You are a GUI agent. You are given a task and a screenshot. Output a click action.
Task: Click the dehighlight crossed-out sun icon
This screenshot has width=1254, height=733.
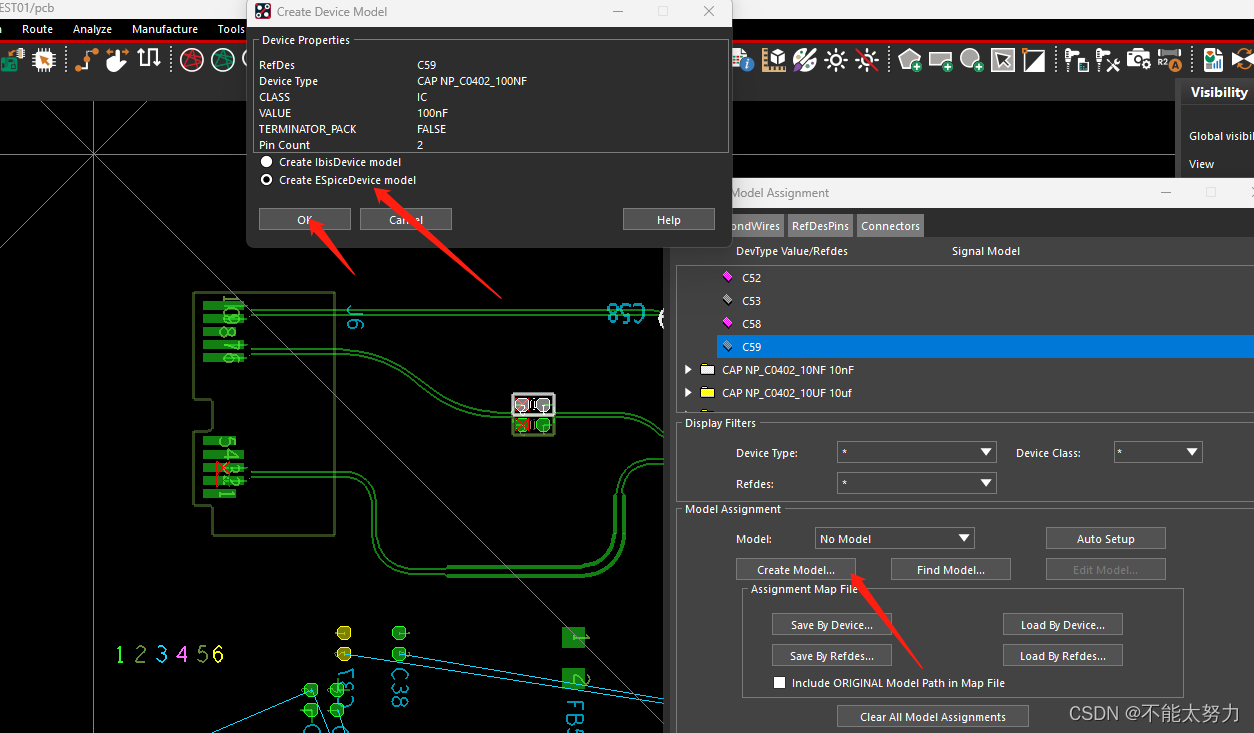click(x=867, y=60)
